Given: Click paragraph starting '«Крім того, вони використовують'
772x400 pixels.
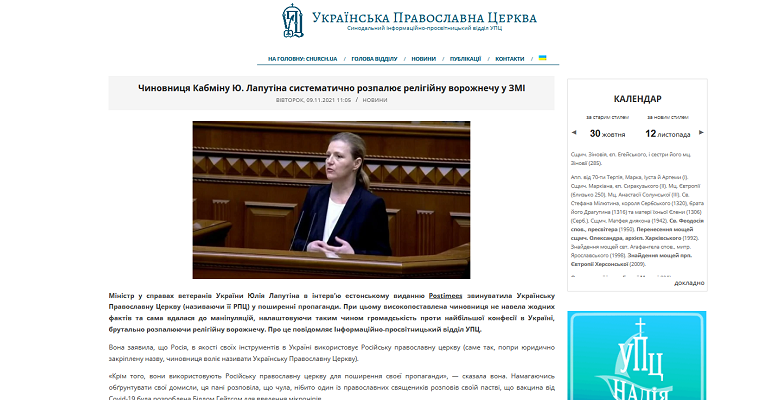Looking at the screenshot, I should click(x=331, y=387).
